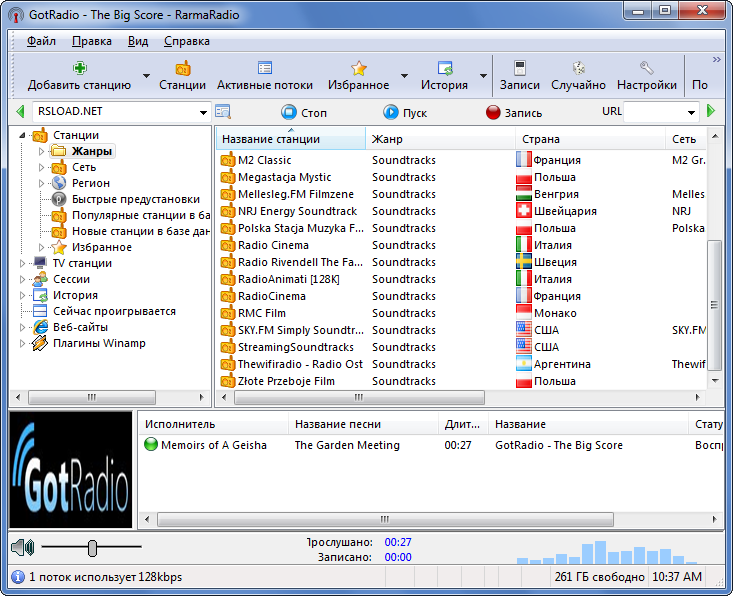Expand the Веб-сайты tree node
Screen dimensions: 733x596
click(22, 327)
